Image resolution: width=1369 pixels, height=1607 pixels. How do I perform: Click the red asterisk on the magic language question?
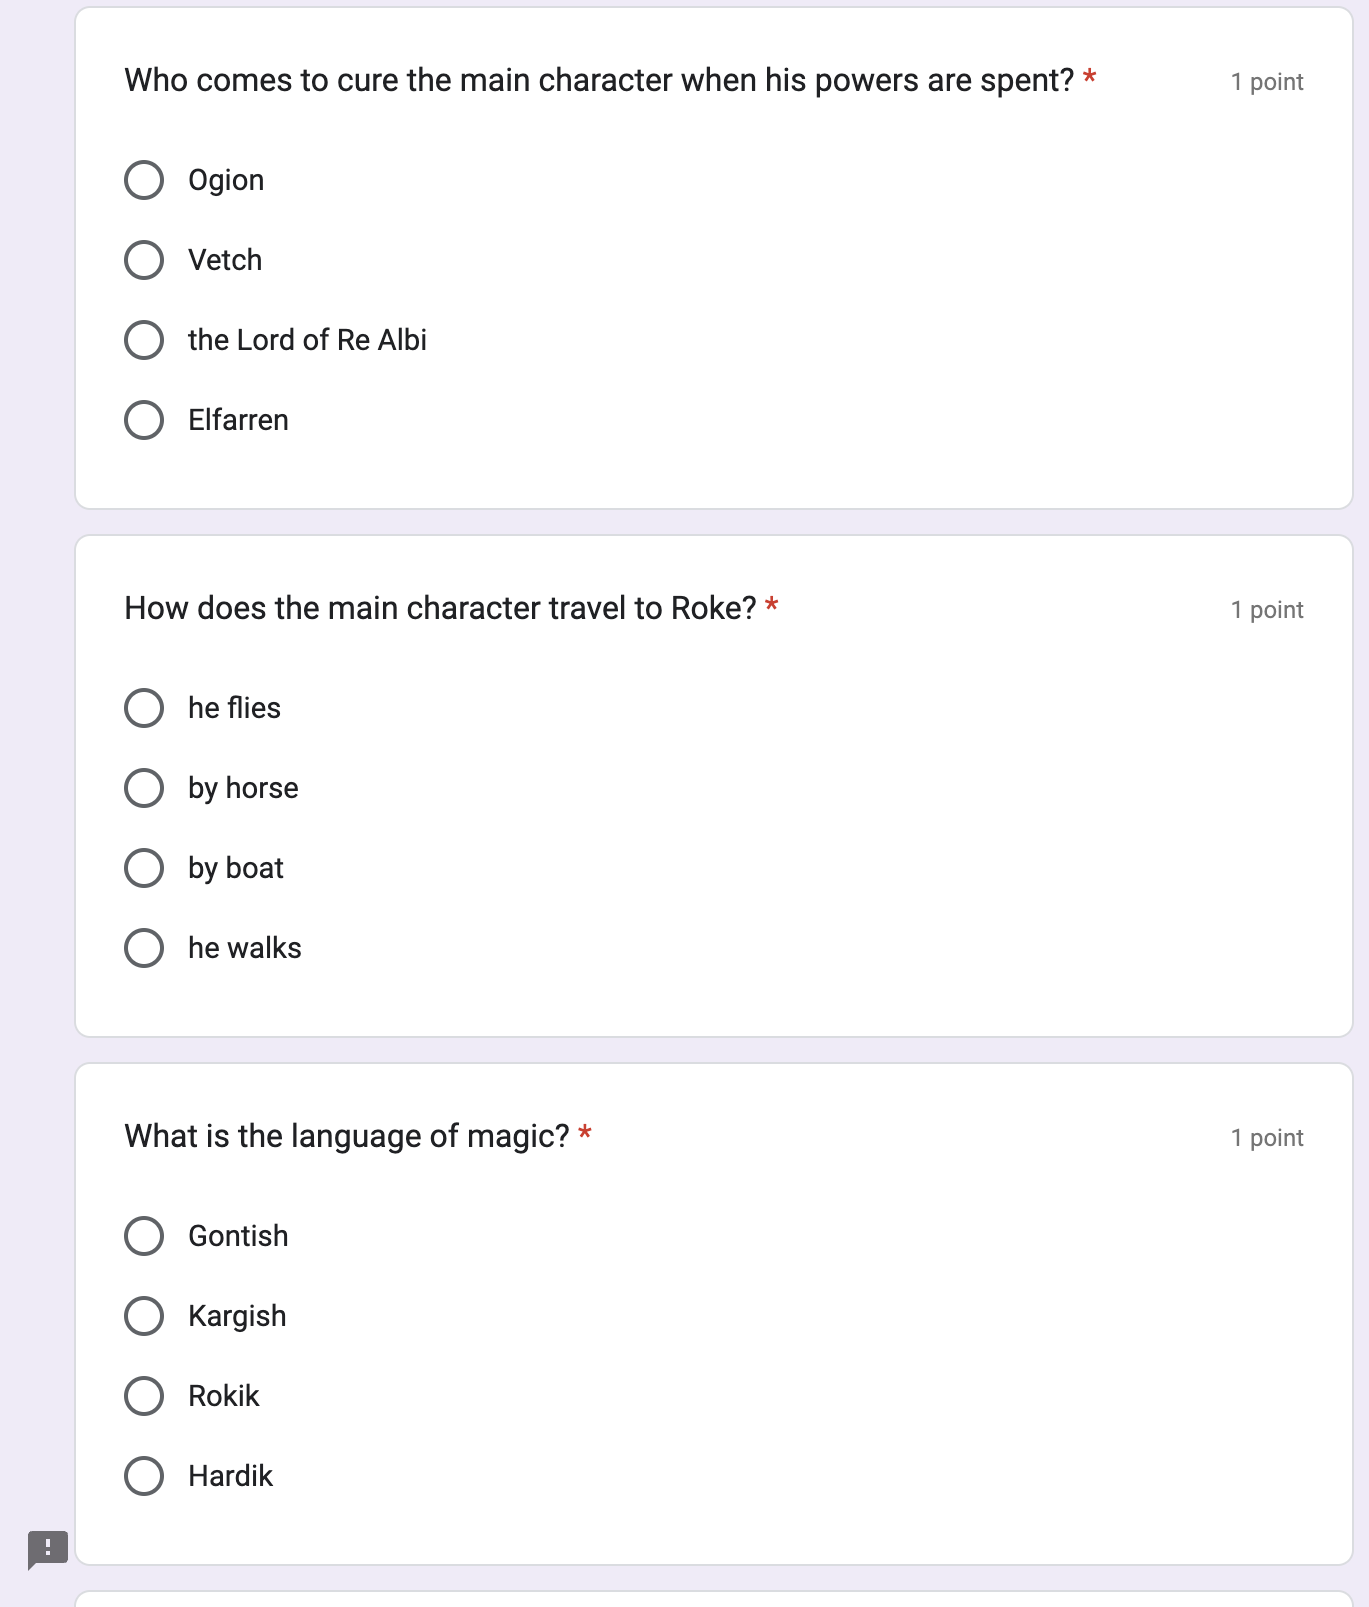pyautogui.click(x=585, y=1131)
